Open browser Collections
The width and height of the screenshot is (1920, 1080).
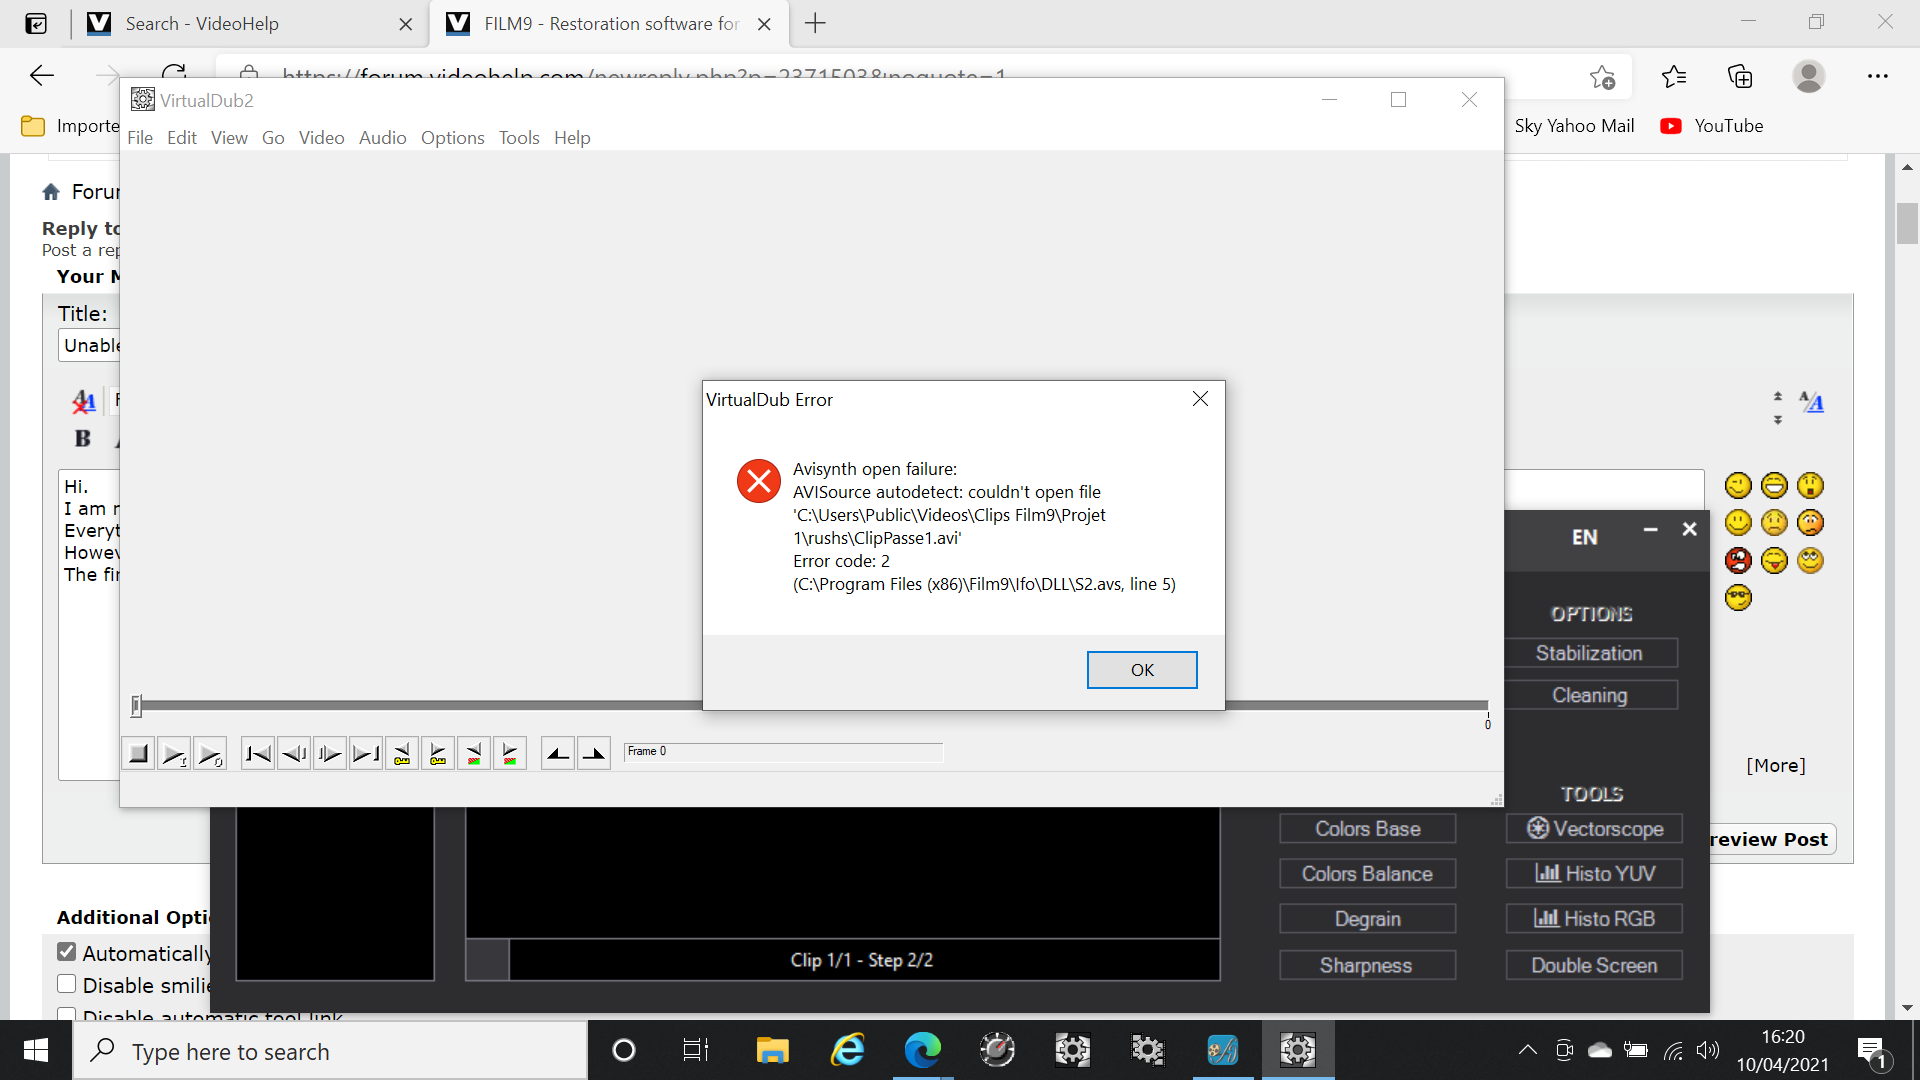1740,76
